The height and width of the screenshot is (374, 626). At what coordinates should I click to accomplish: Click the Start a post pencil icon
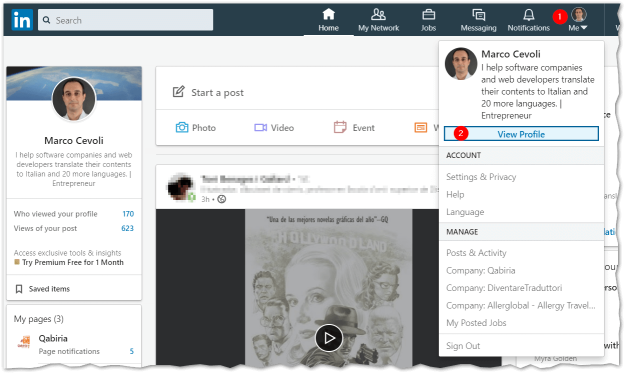[178, 91]
